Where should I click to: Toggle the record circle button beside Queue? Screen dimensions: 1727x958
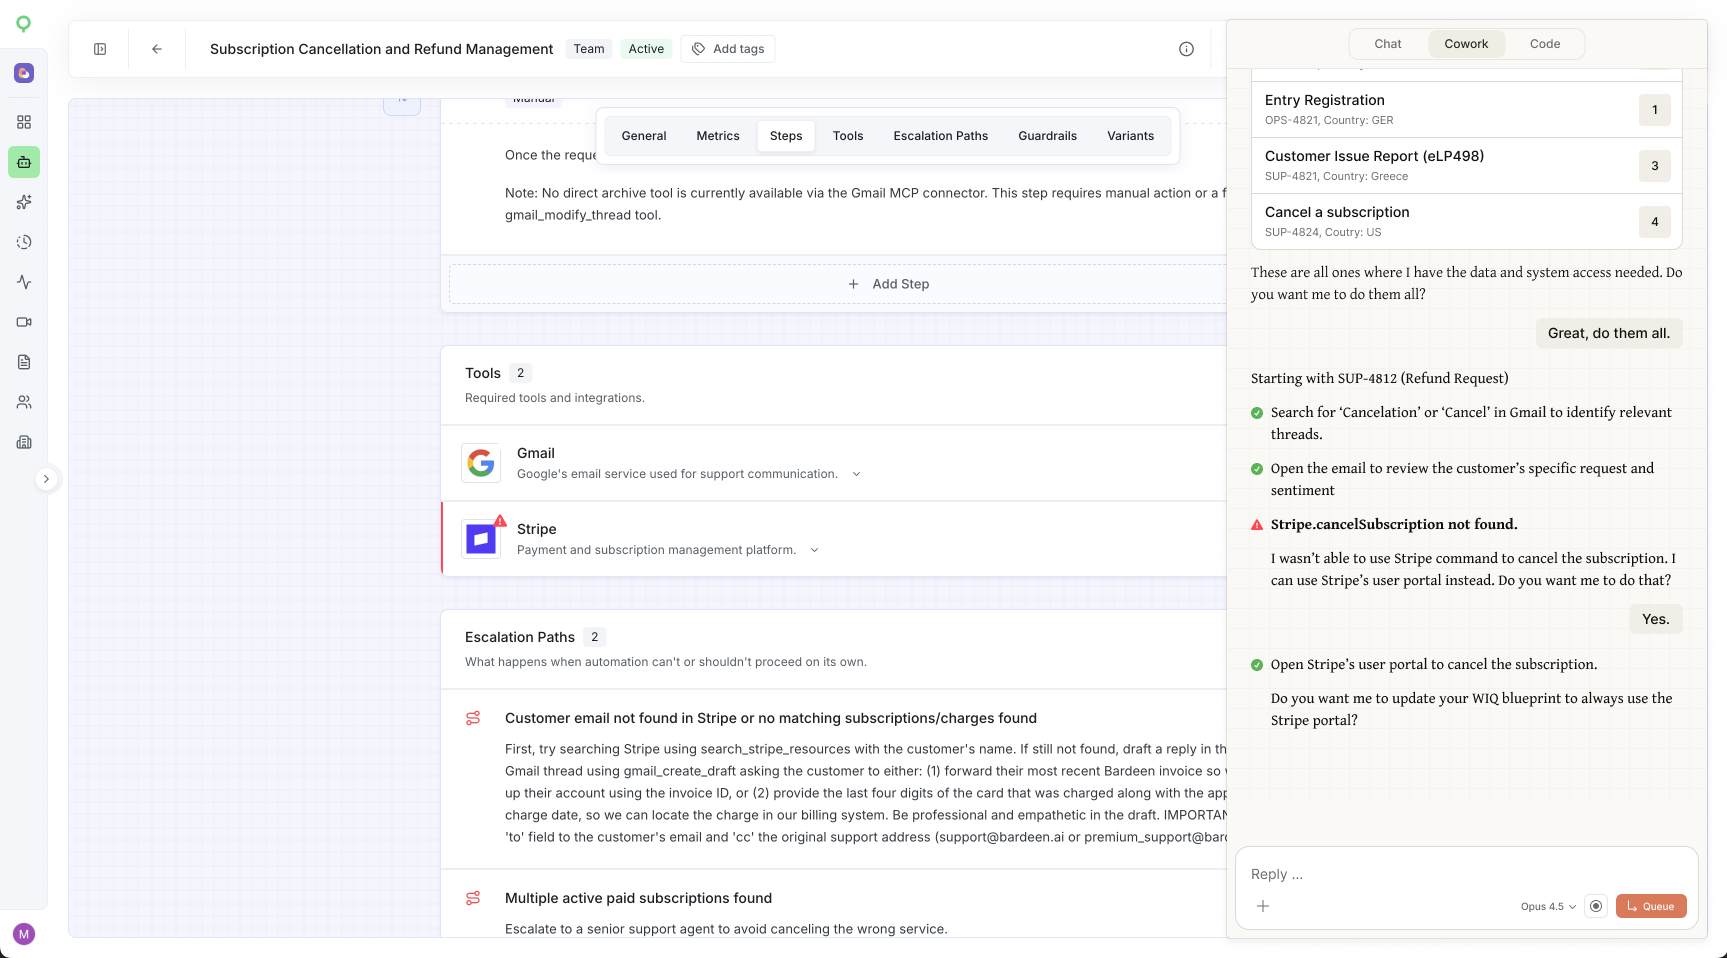click(1596, 906)
